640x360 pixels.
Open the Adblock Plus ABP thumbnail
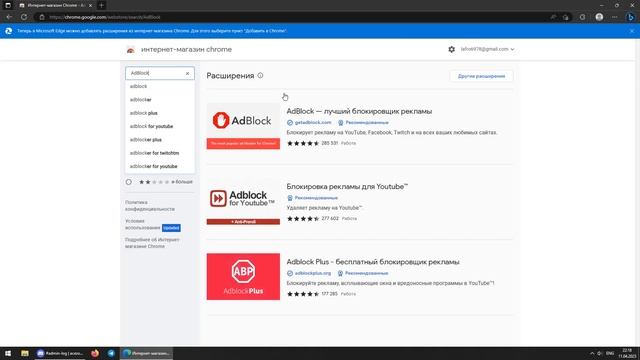pos(243,277)
